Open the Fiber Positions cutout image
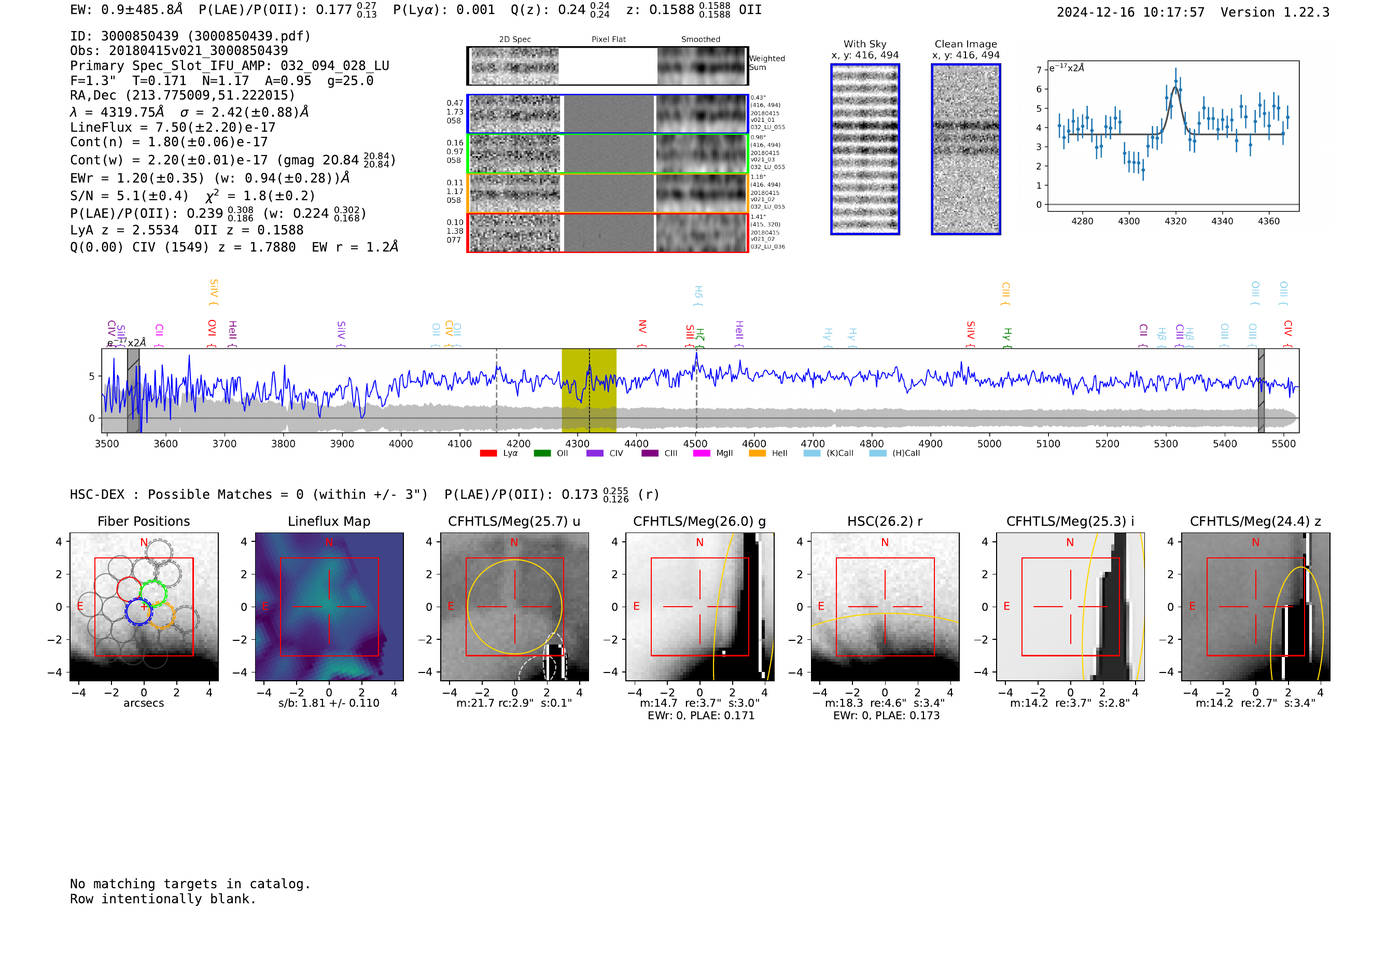This screenshot has width=1400, height=953. (144, 607)
